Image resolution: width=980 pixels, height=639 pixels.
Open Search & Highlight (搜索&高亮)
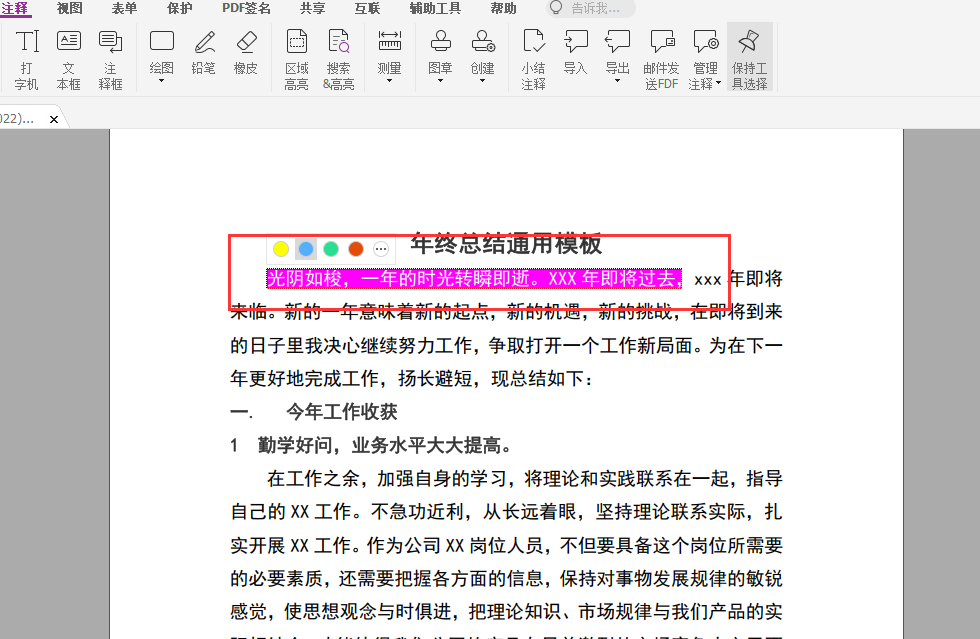(x=339, y=59)
